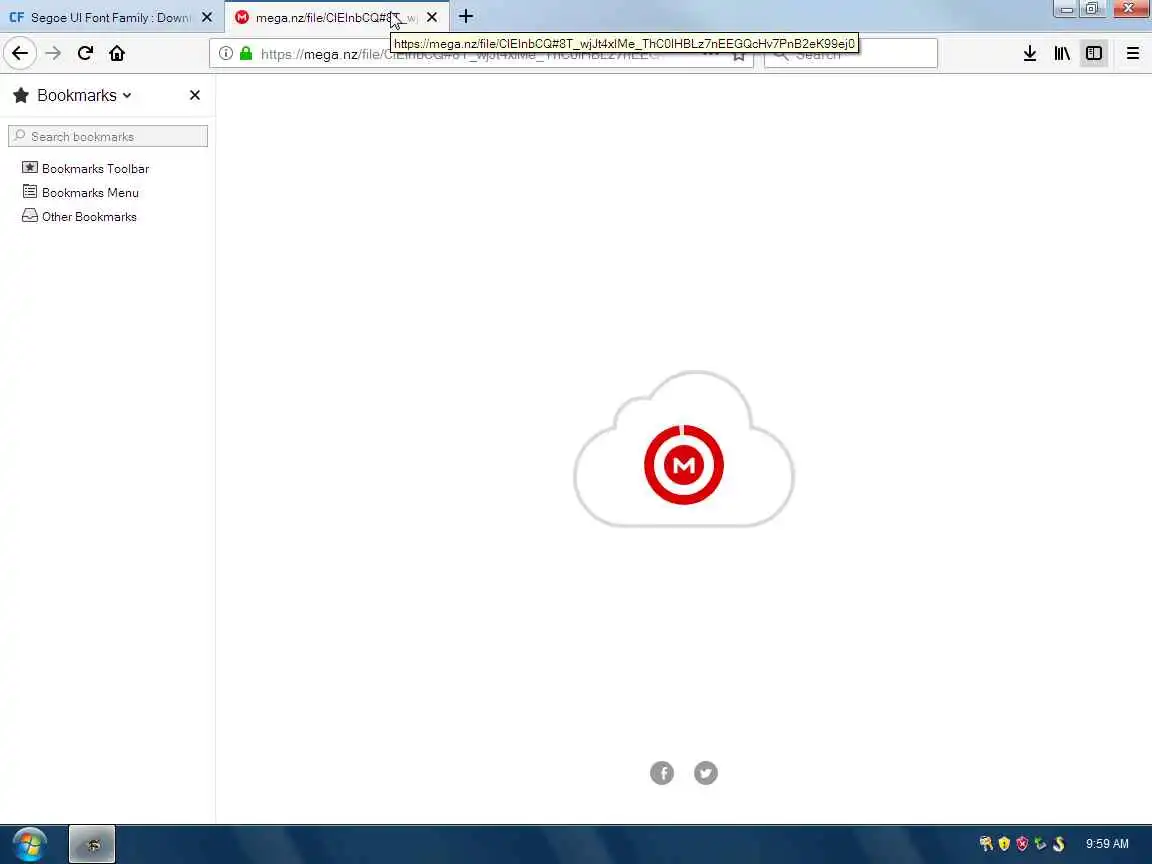The height and width of the screenshot is (864, 1152).
Task: Click the 9:59 AM system clock
Action: (x=1107, y=843)
